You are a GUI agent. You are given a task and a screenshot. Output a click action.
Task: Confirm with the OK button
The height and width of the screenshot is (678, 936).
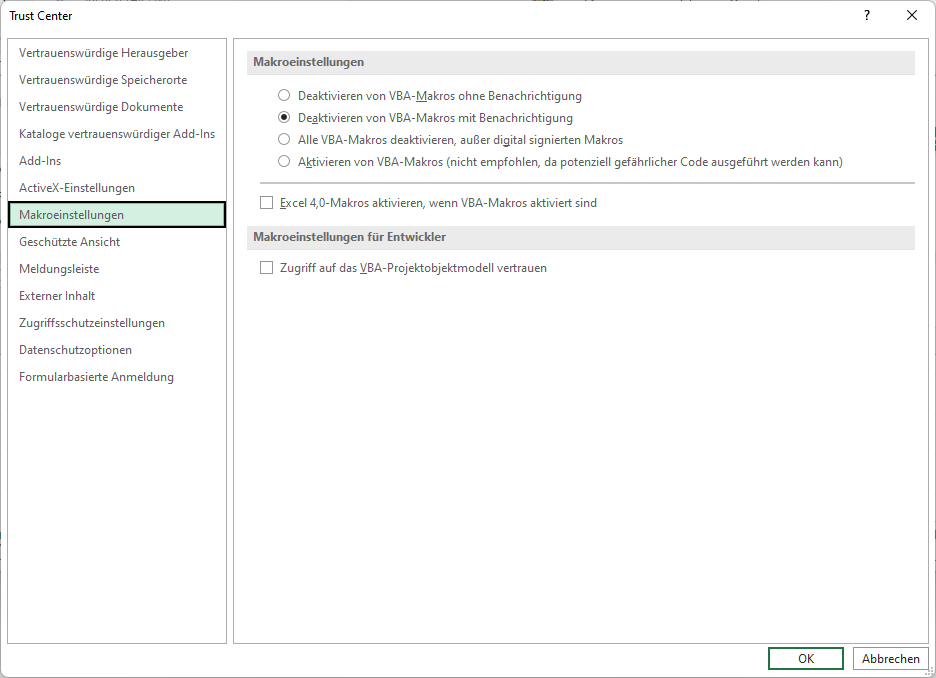pos(806,658)
